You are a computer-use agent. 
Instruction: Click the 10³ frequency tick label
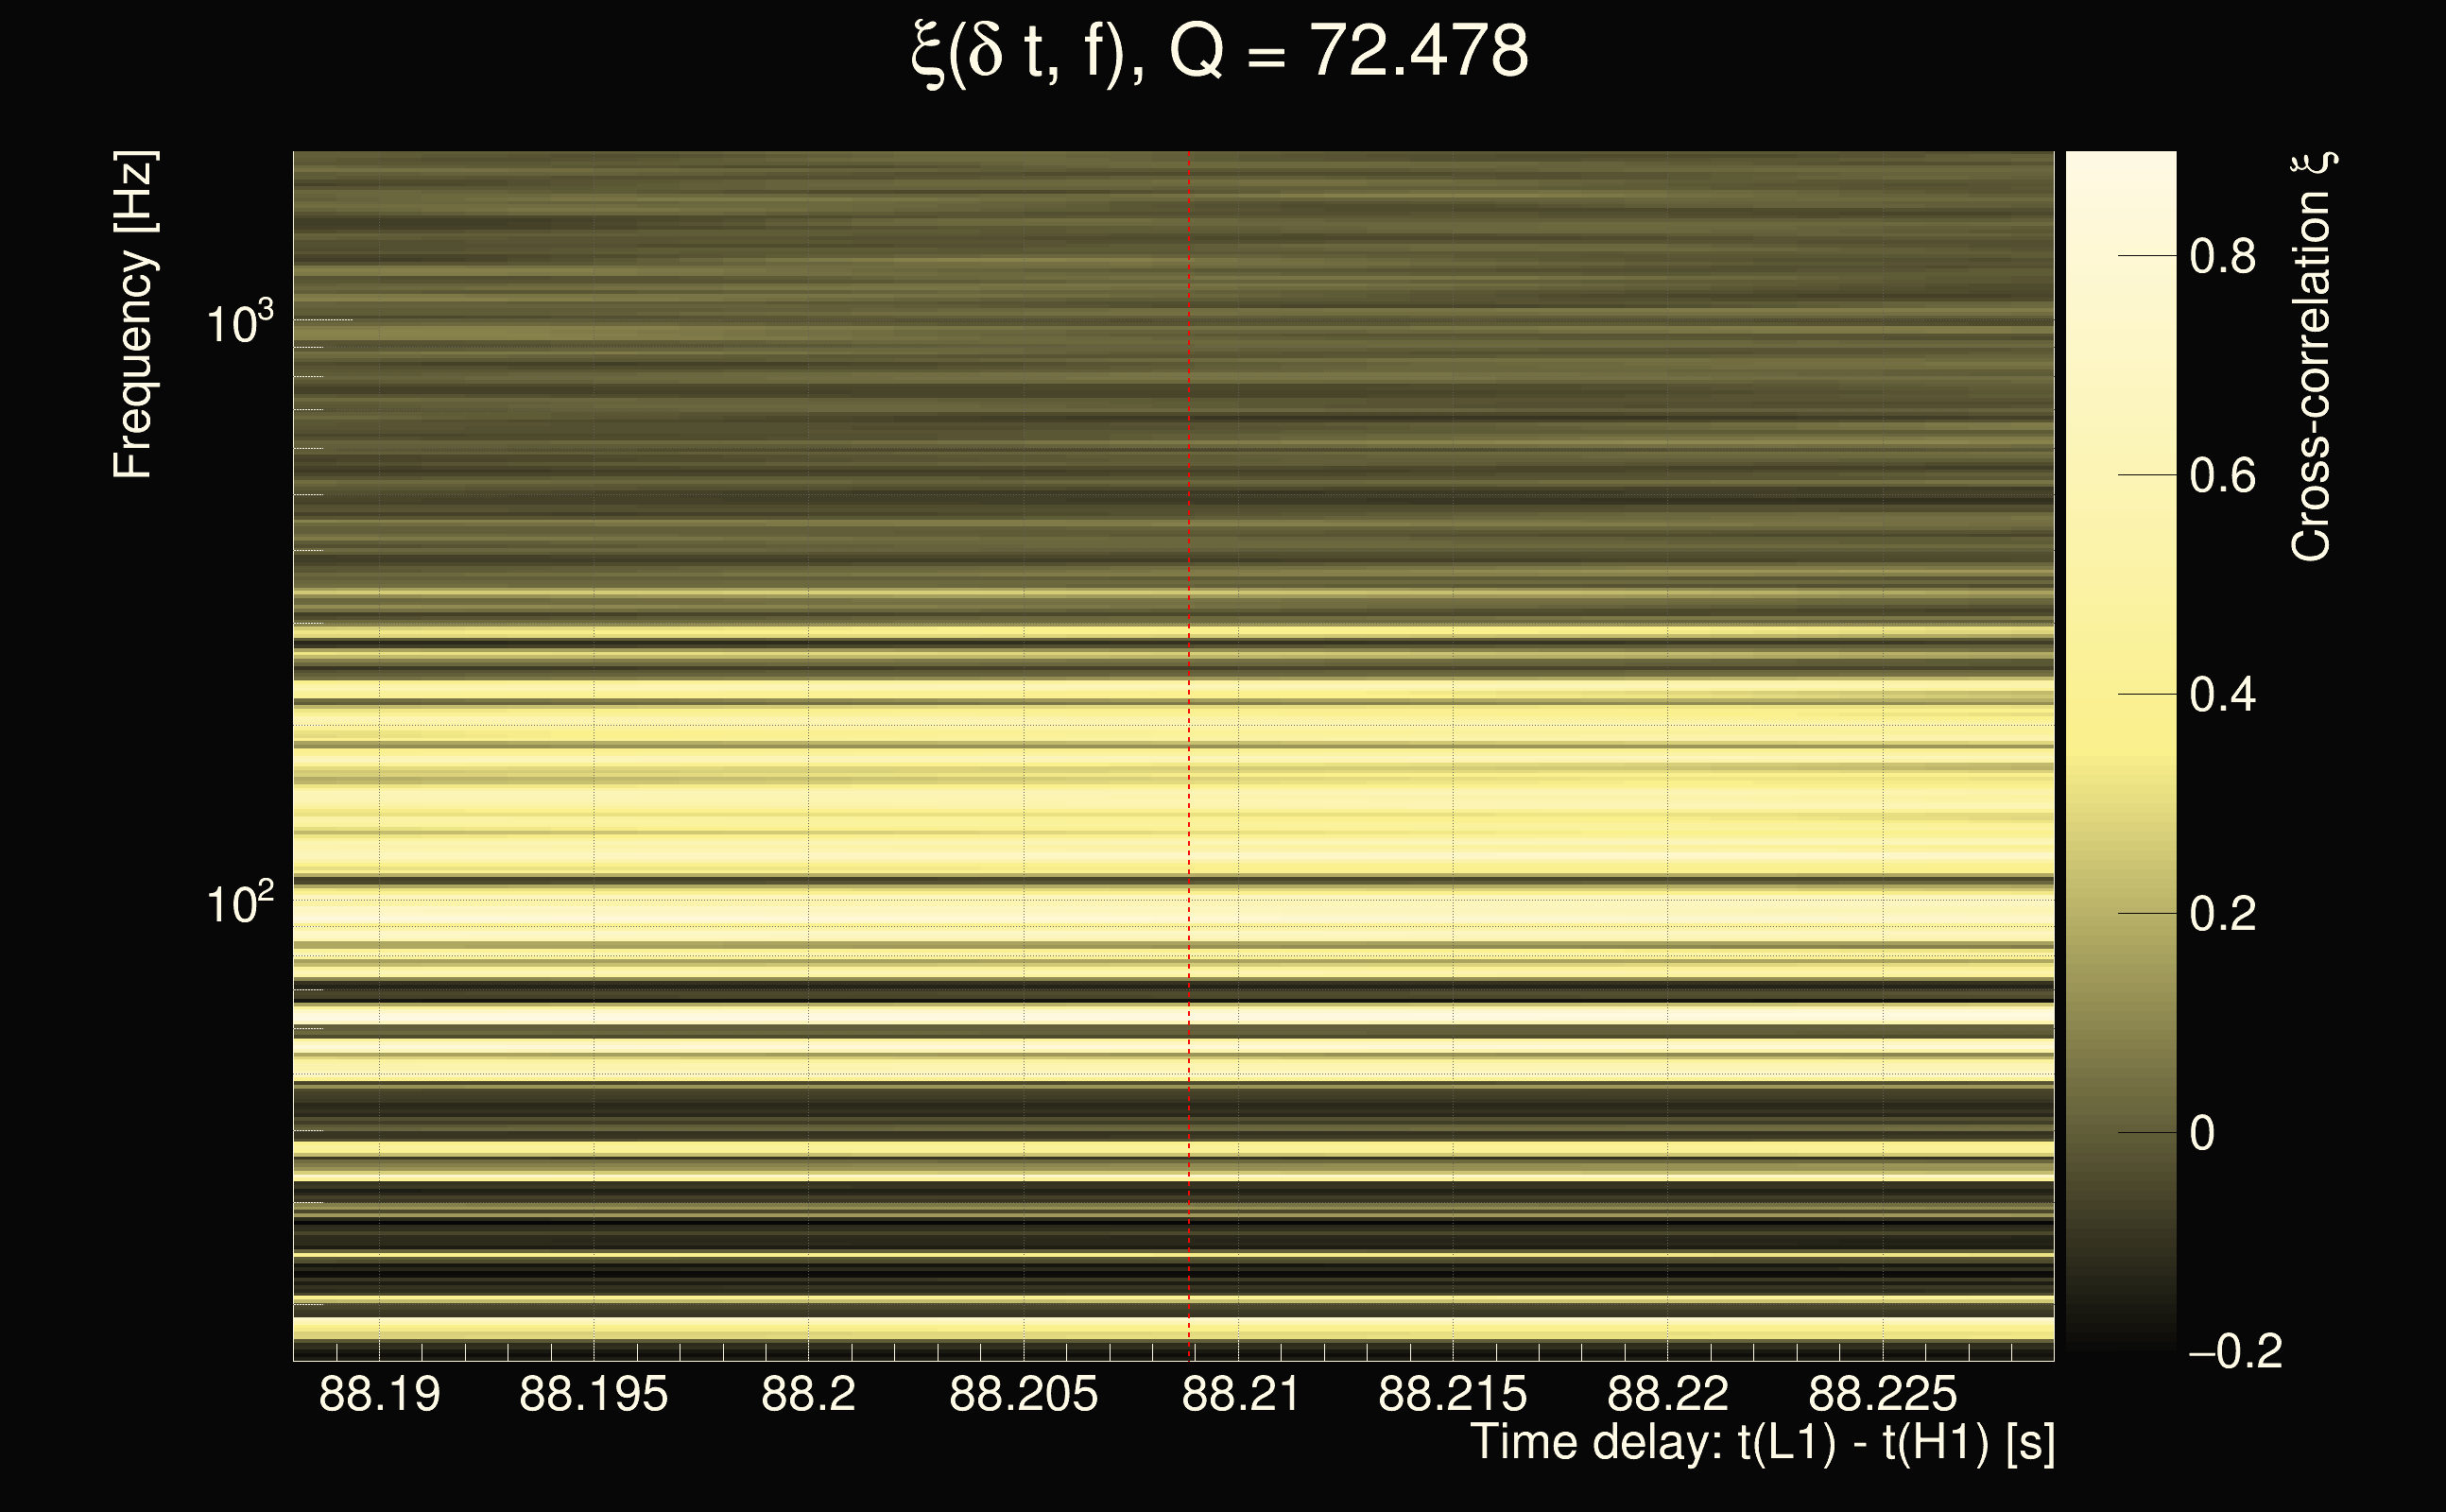239,323
